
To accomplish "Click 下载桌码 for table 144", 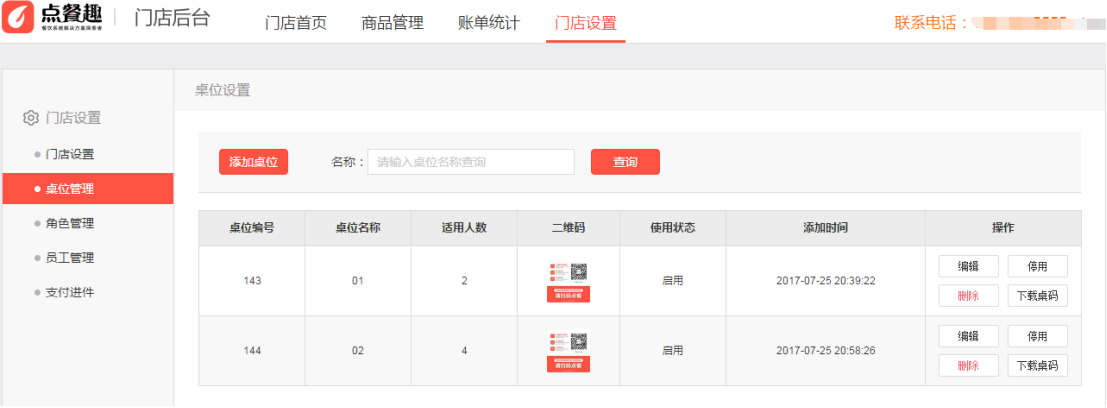I will [x=1038, y=366].
